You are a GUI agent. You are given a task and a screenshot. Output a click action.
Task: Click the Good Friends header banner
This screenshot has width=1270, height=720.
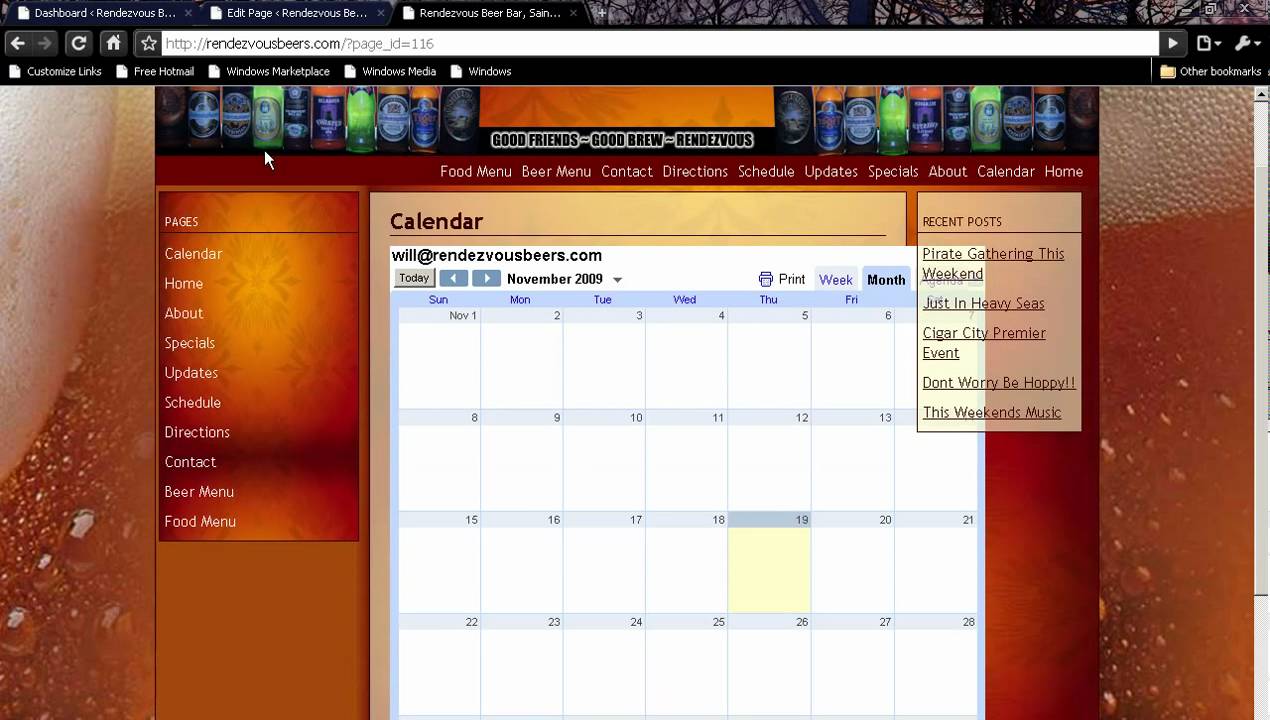coord(622,140)
